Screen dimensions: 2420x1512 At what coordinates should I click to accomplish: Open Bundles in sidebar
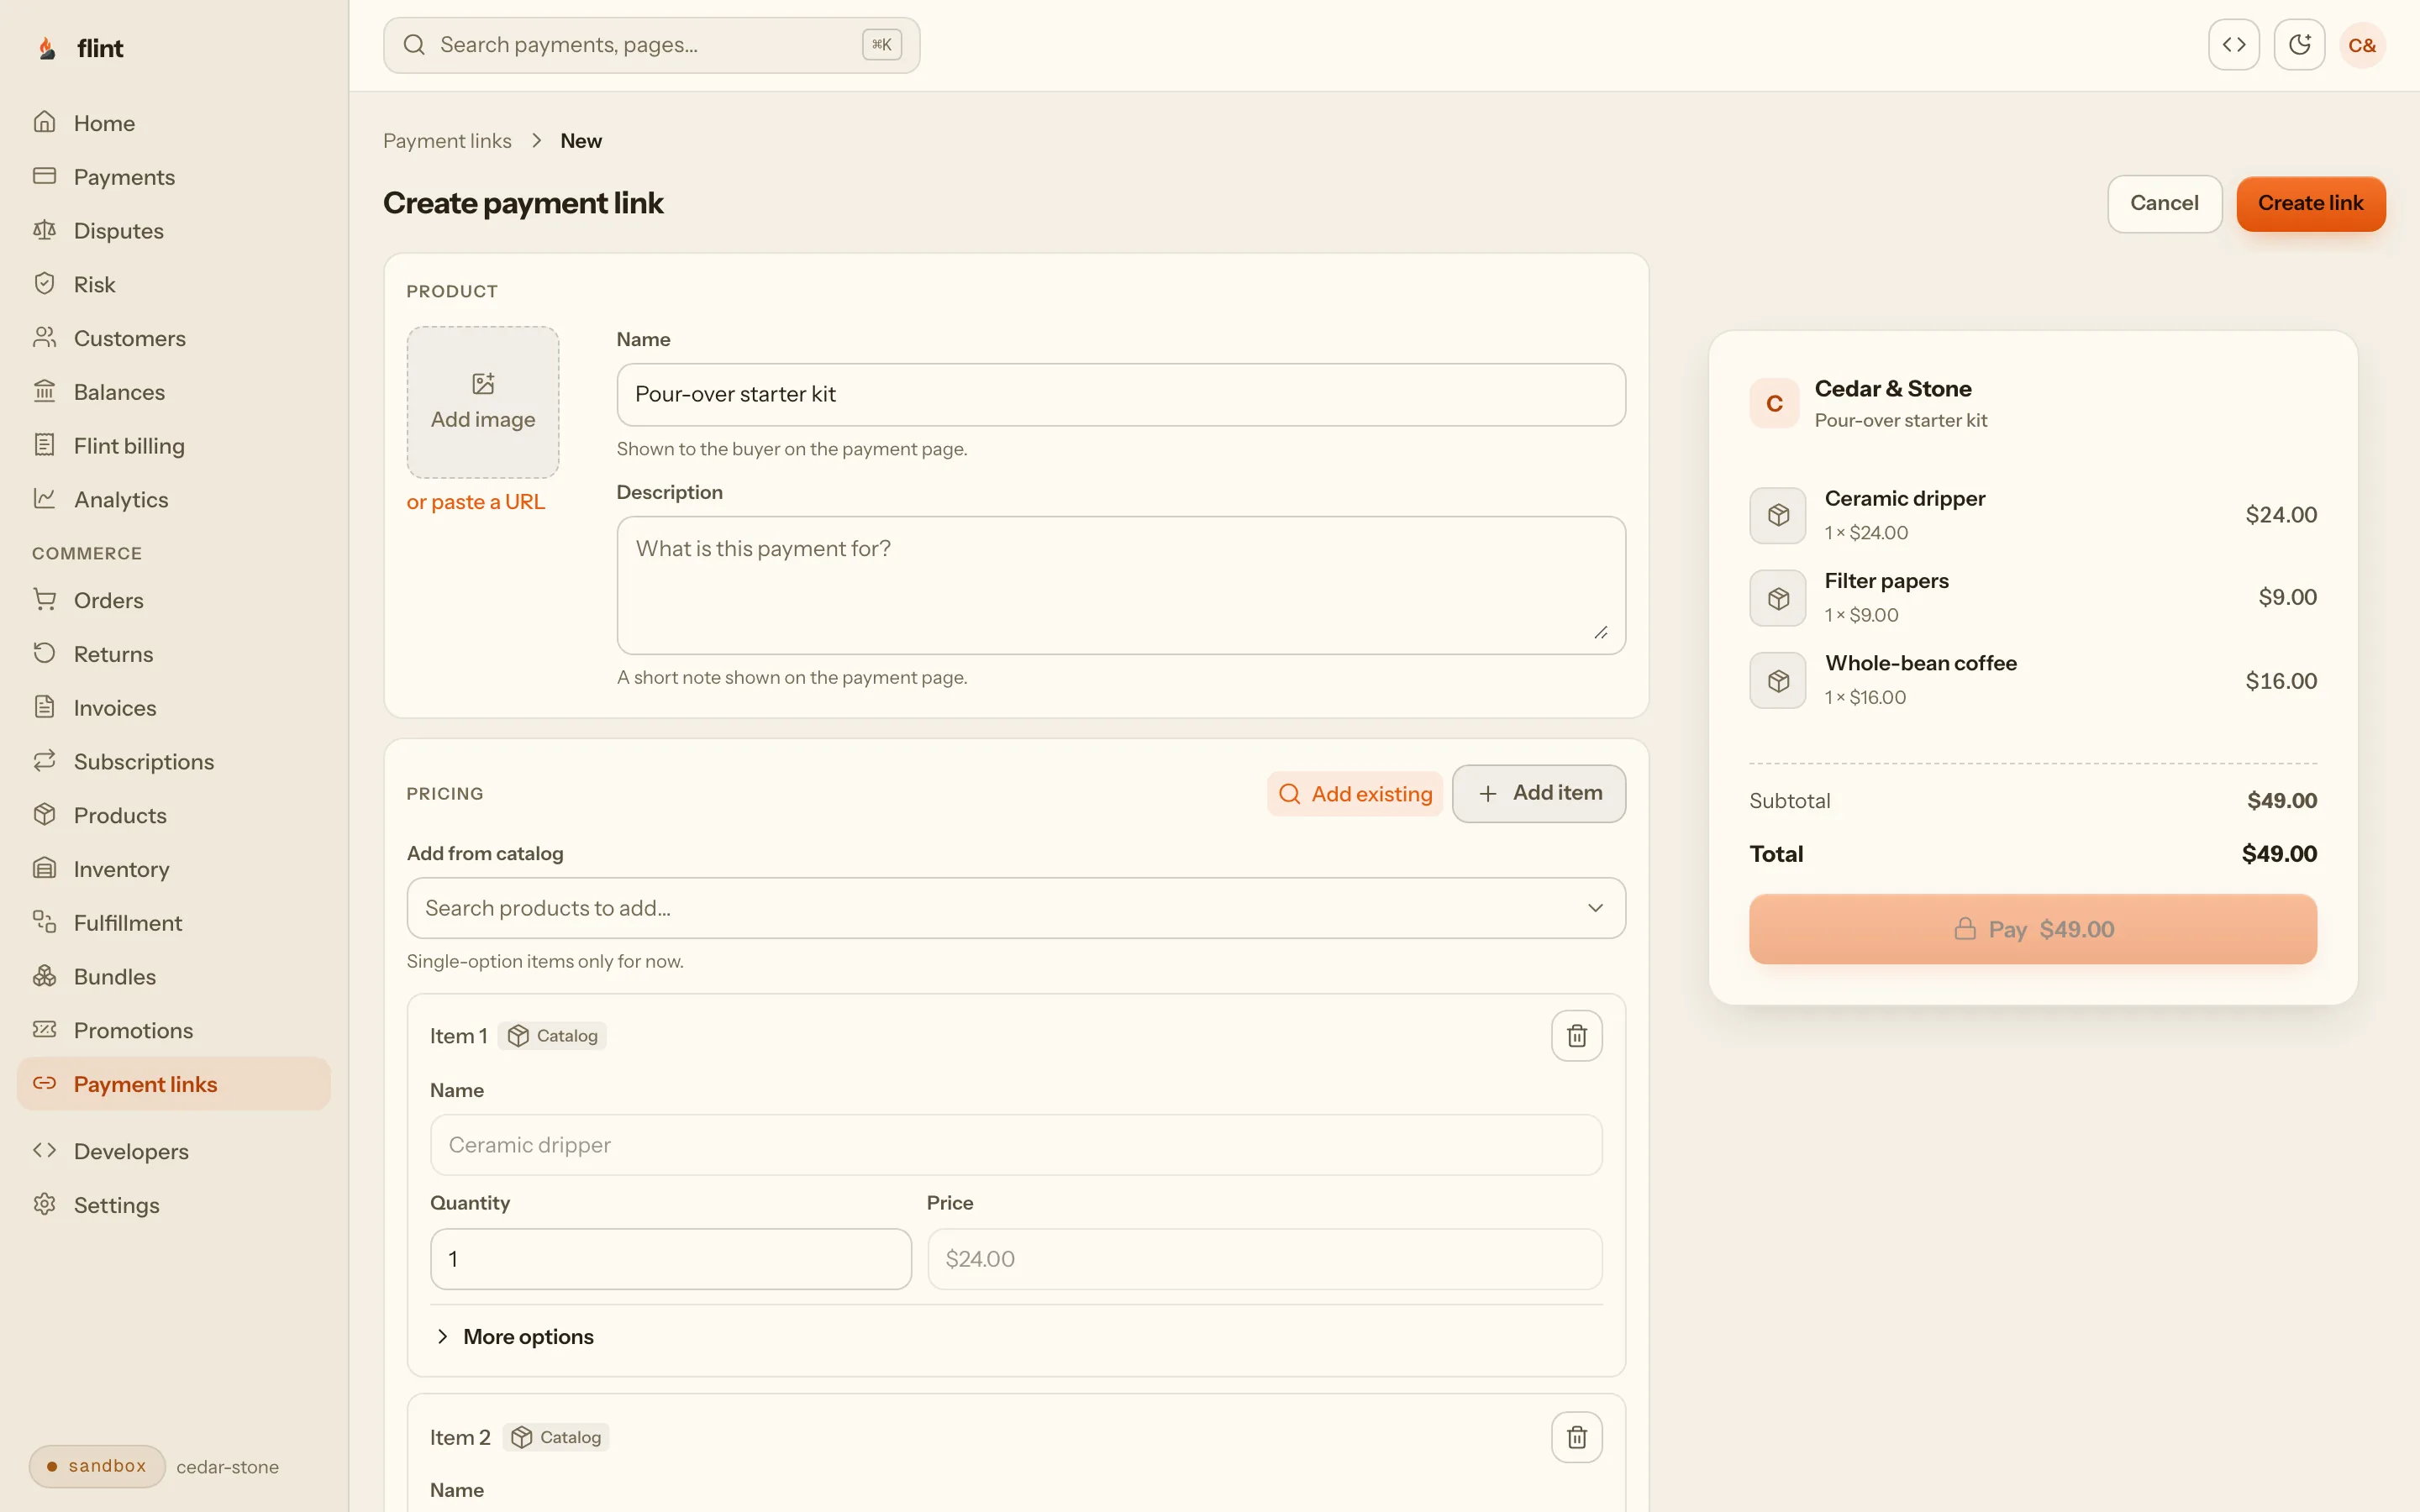pyautogui.click(x=174, y=977)
